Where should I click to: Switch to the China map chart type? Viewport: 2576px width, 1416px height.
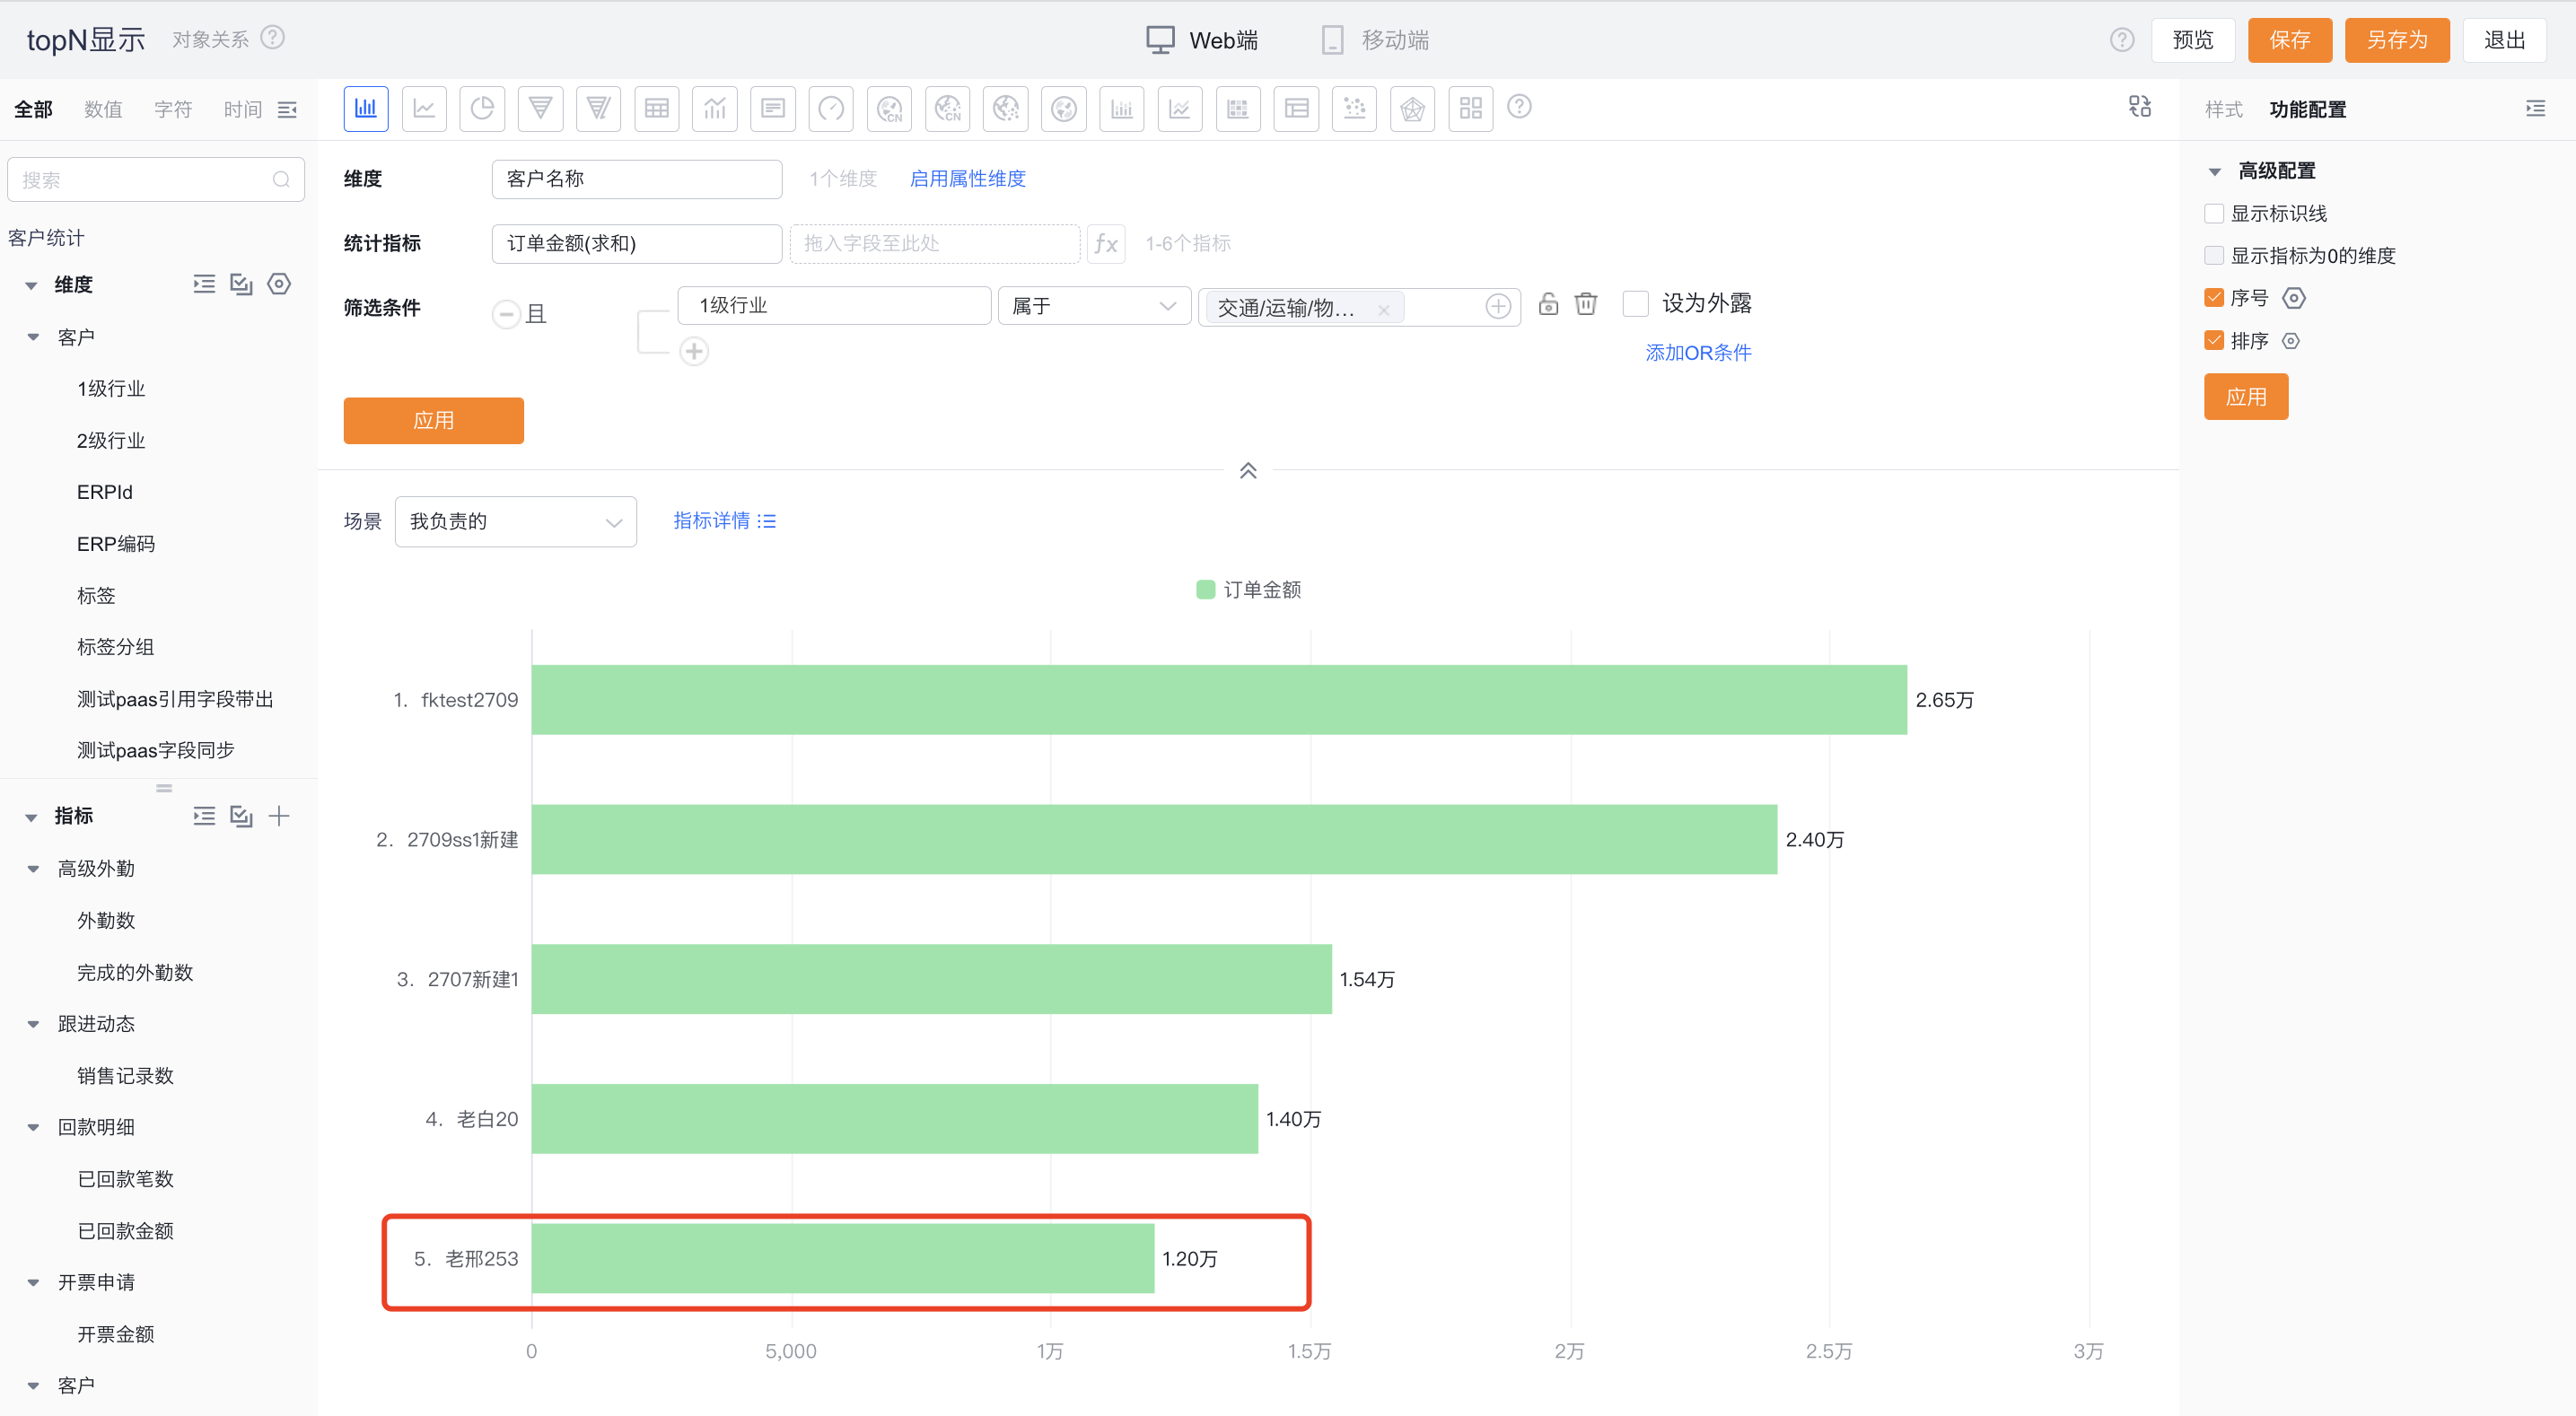pyautogui.click(x=888, y=108)
